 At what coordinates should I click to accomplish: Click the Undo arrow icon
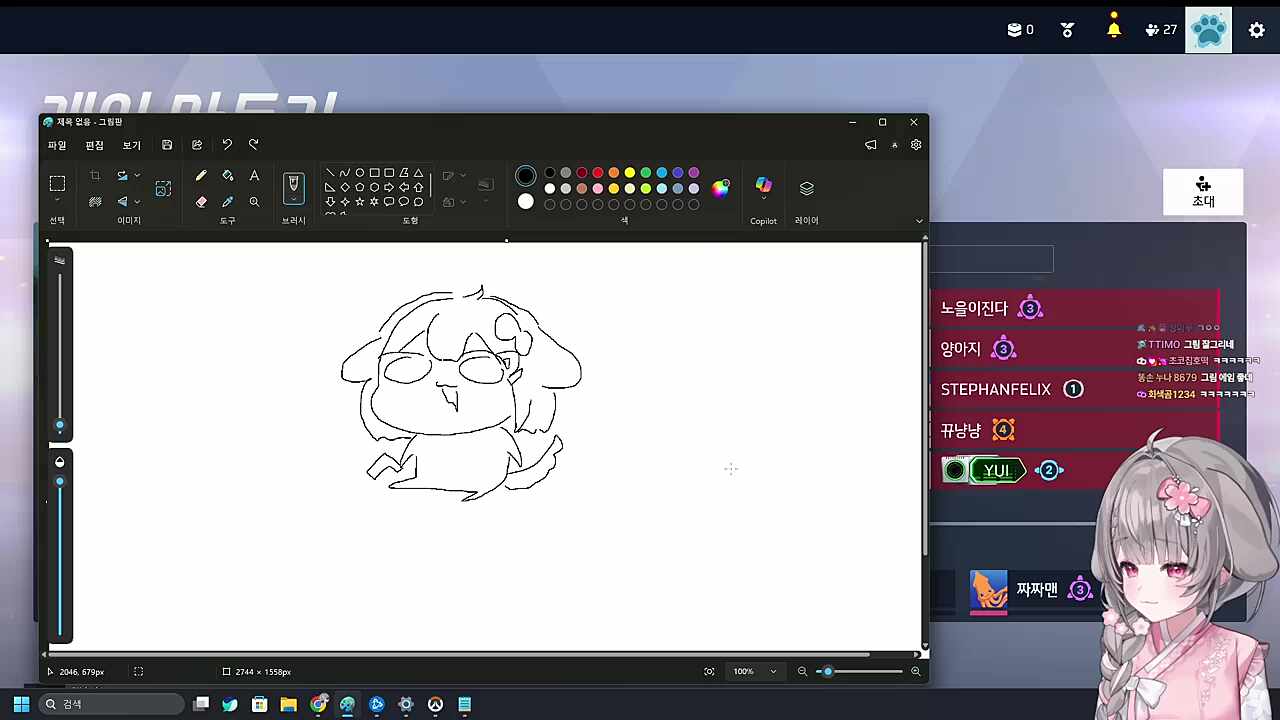(x=227, y=144)
